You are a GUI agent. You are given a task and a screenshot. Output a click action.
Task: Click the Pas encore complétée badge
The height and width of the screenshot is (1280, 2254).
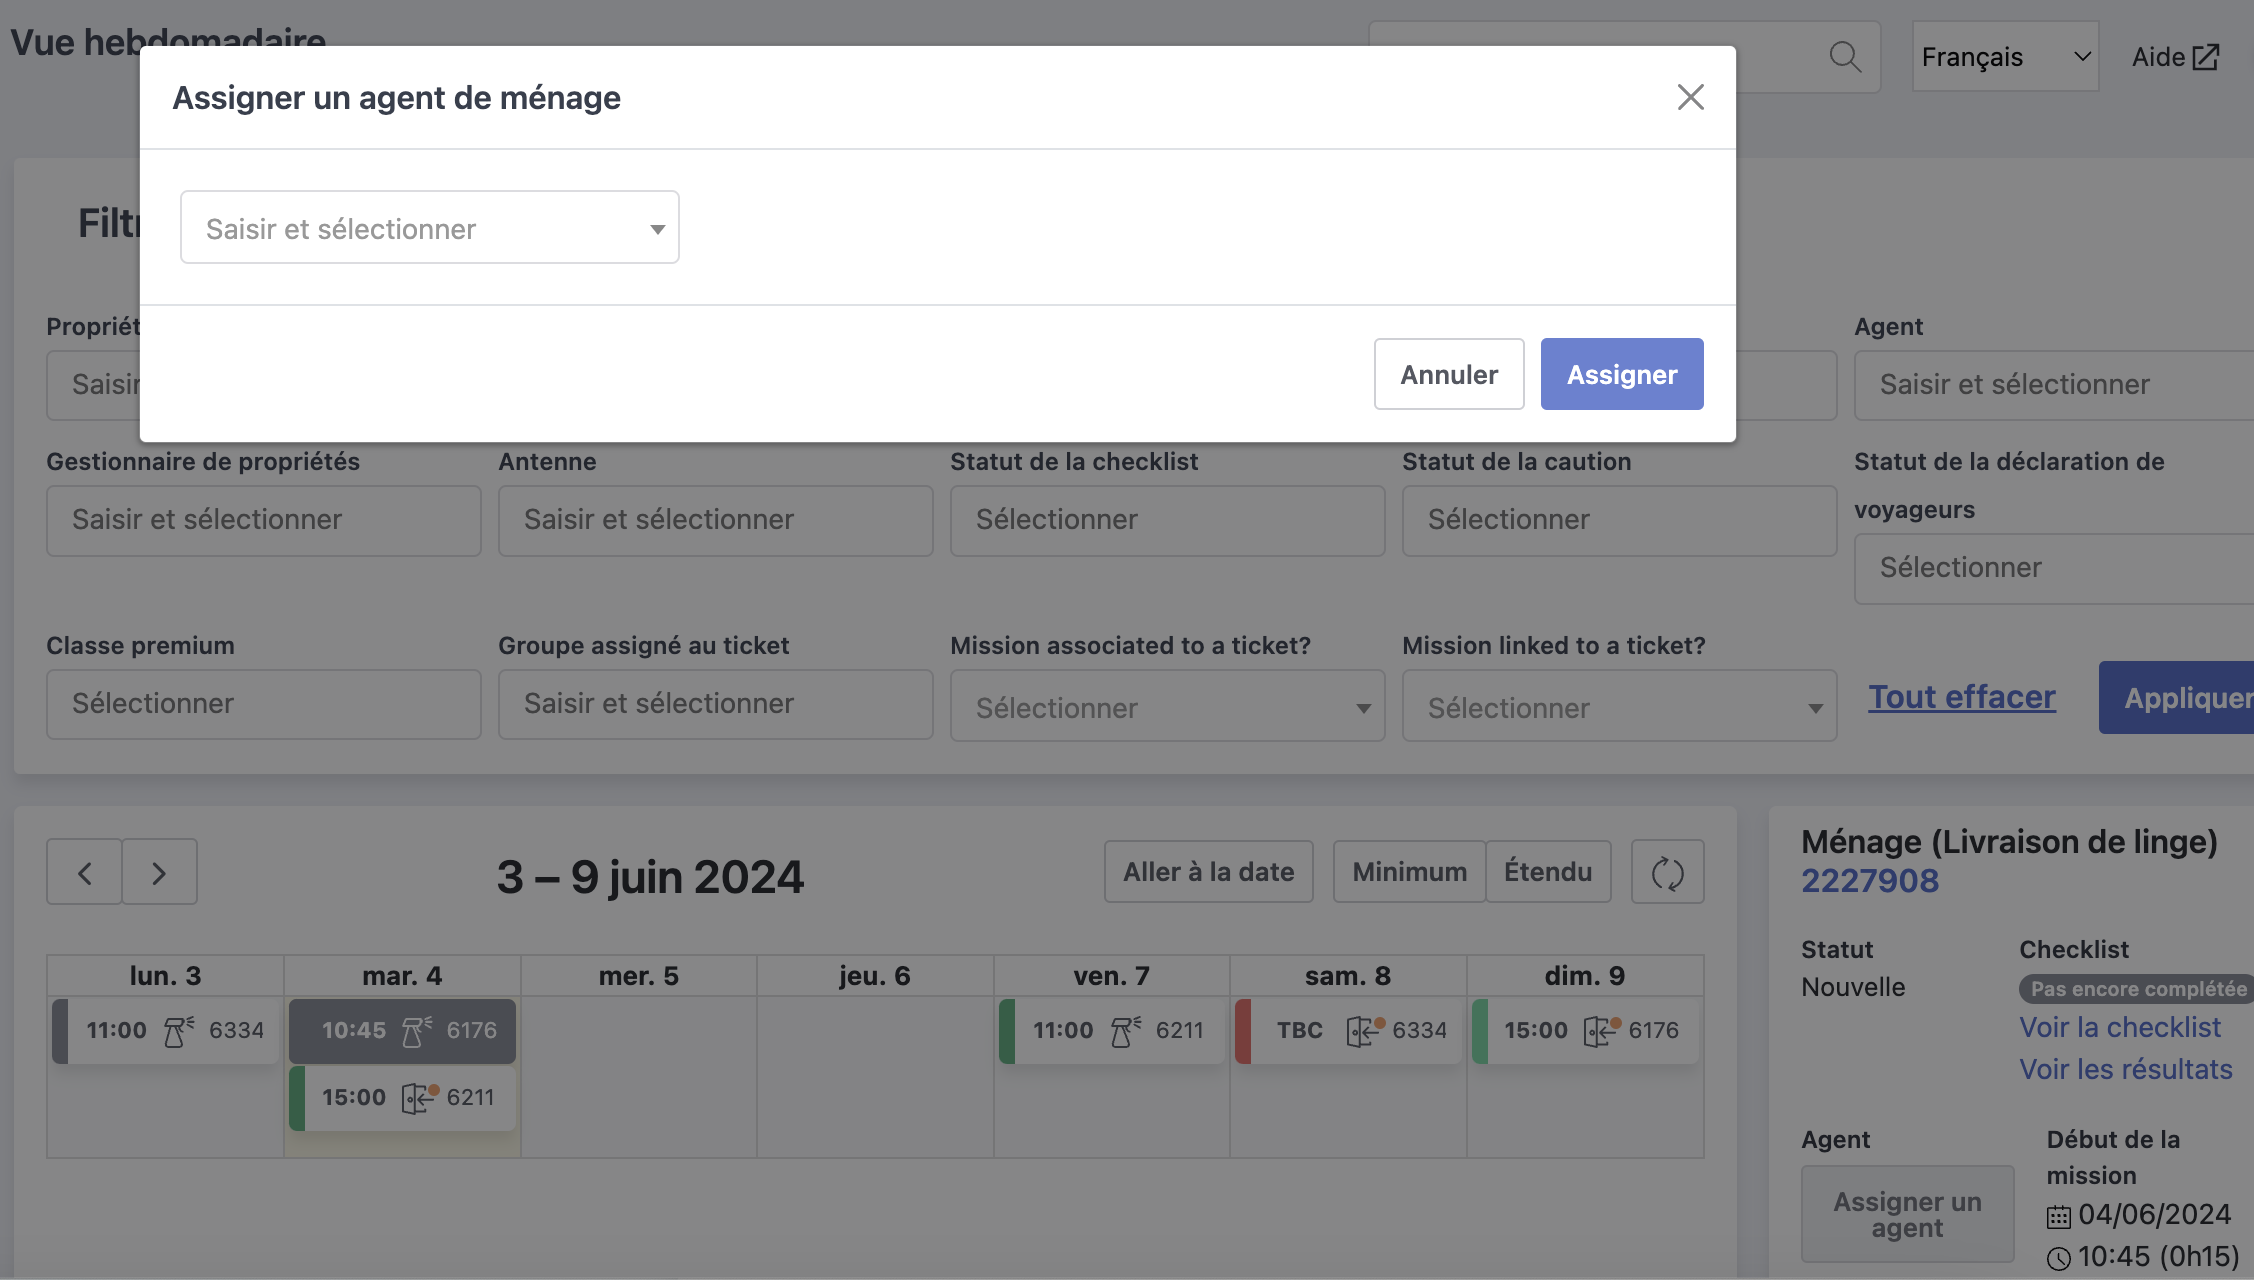click(2137, 989)
